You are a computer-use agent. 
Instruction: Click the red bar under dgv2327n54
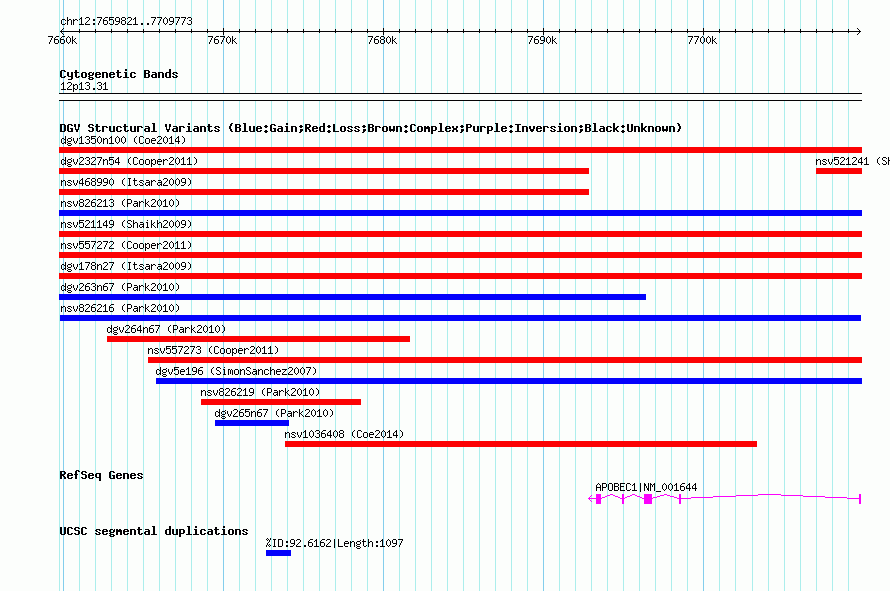pos(324,171)
